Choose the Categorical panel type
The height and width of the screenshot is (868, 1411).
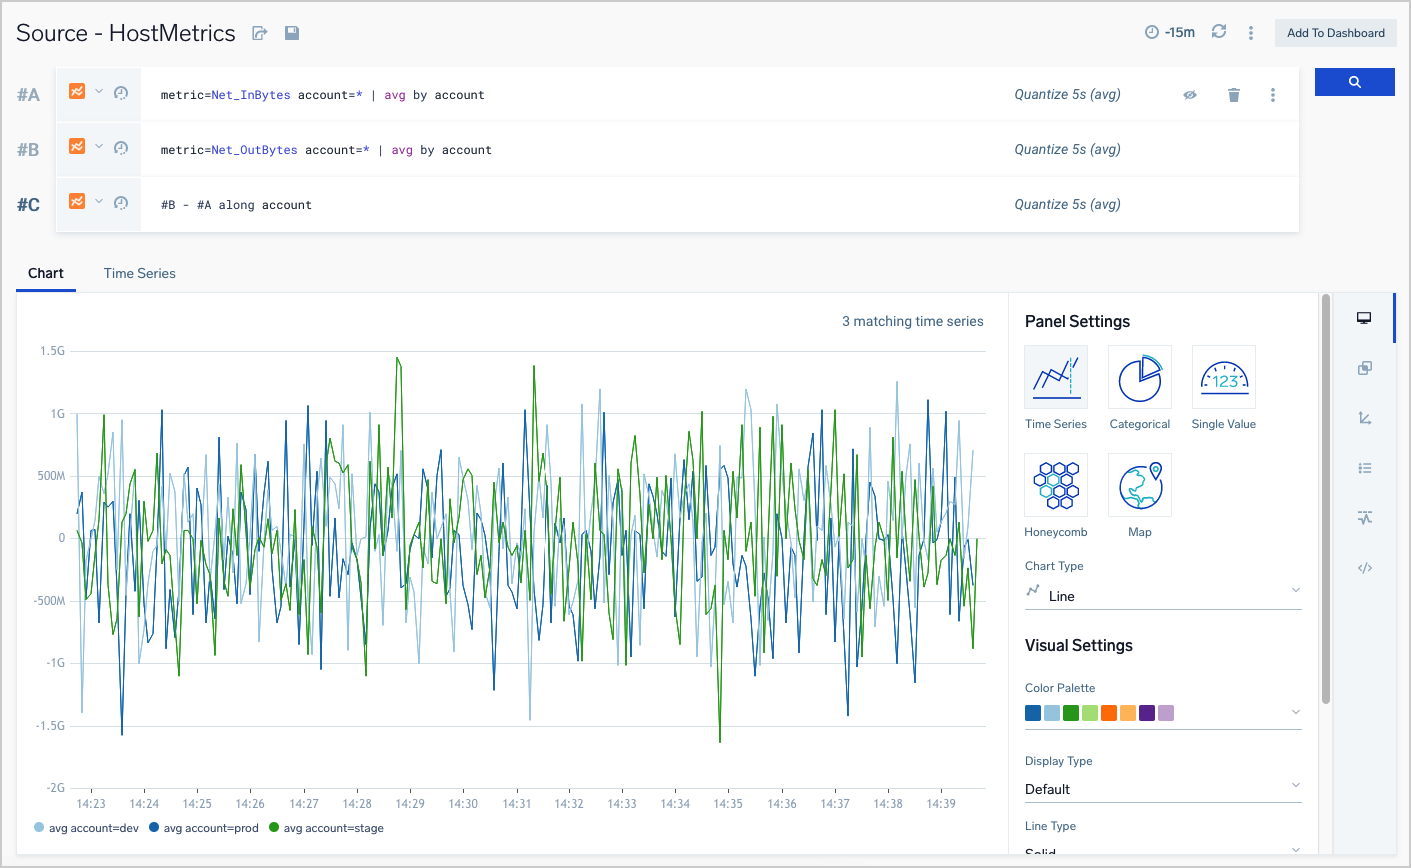(1139, 377)
